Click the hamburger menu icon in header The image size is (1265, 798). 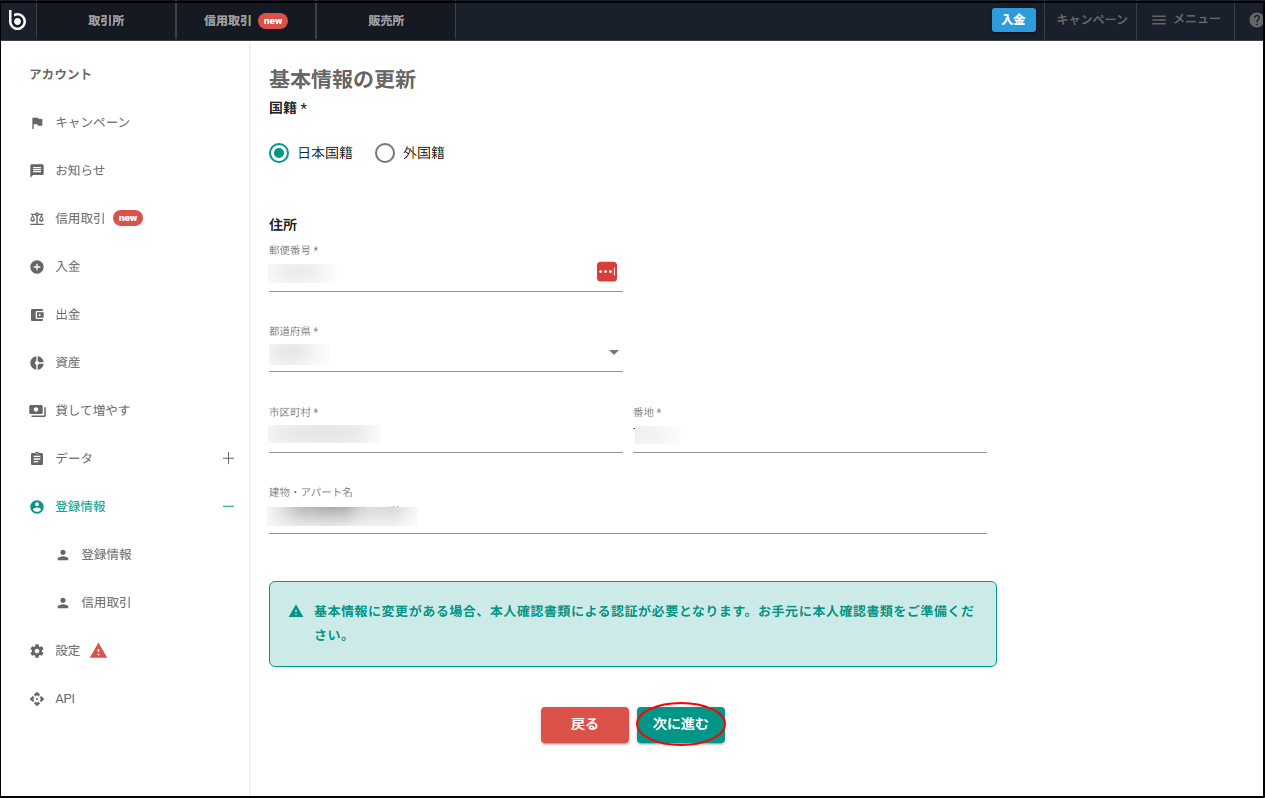click(1159, 20)
